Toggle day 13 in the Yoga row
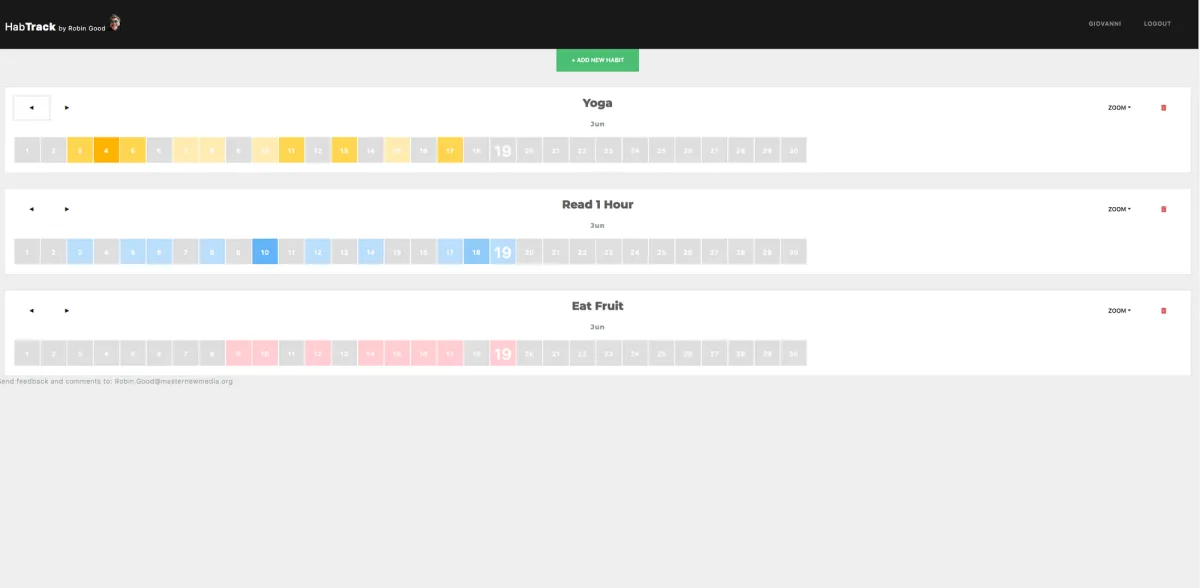Viewport: 1200px width, 588px height. click(x=344, y=150)
